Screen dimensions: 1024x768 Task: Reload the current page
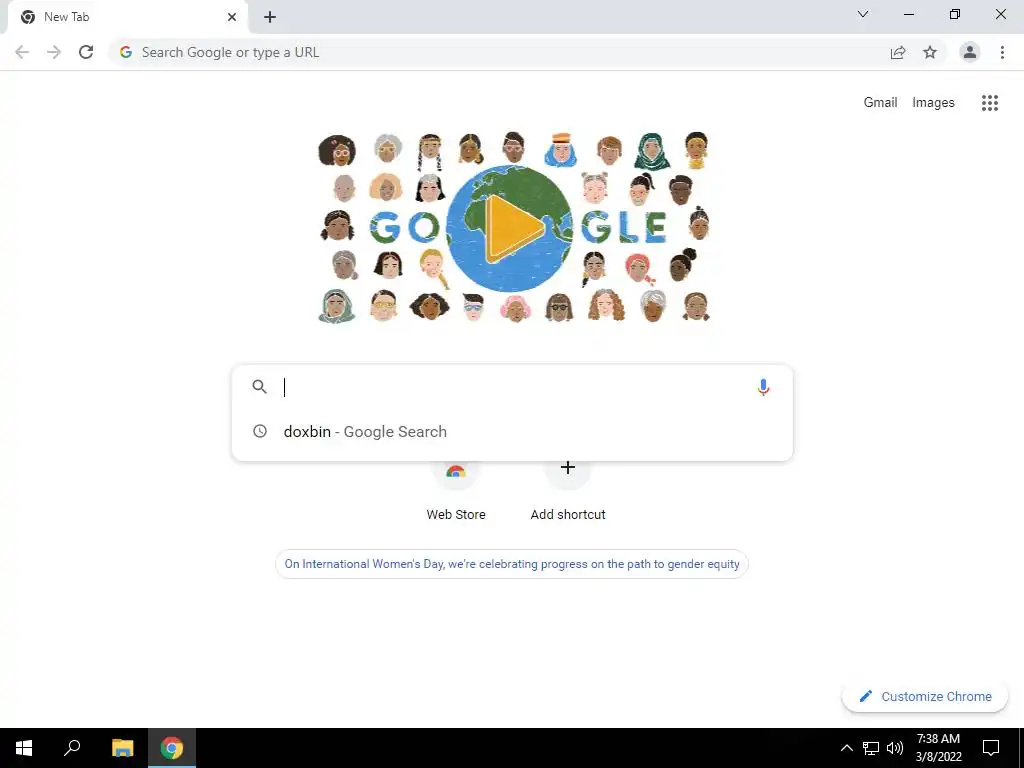[86, 52]
